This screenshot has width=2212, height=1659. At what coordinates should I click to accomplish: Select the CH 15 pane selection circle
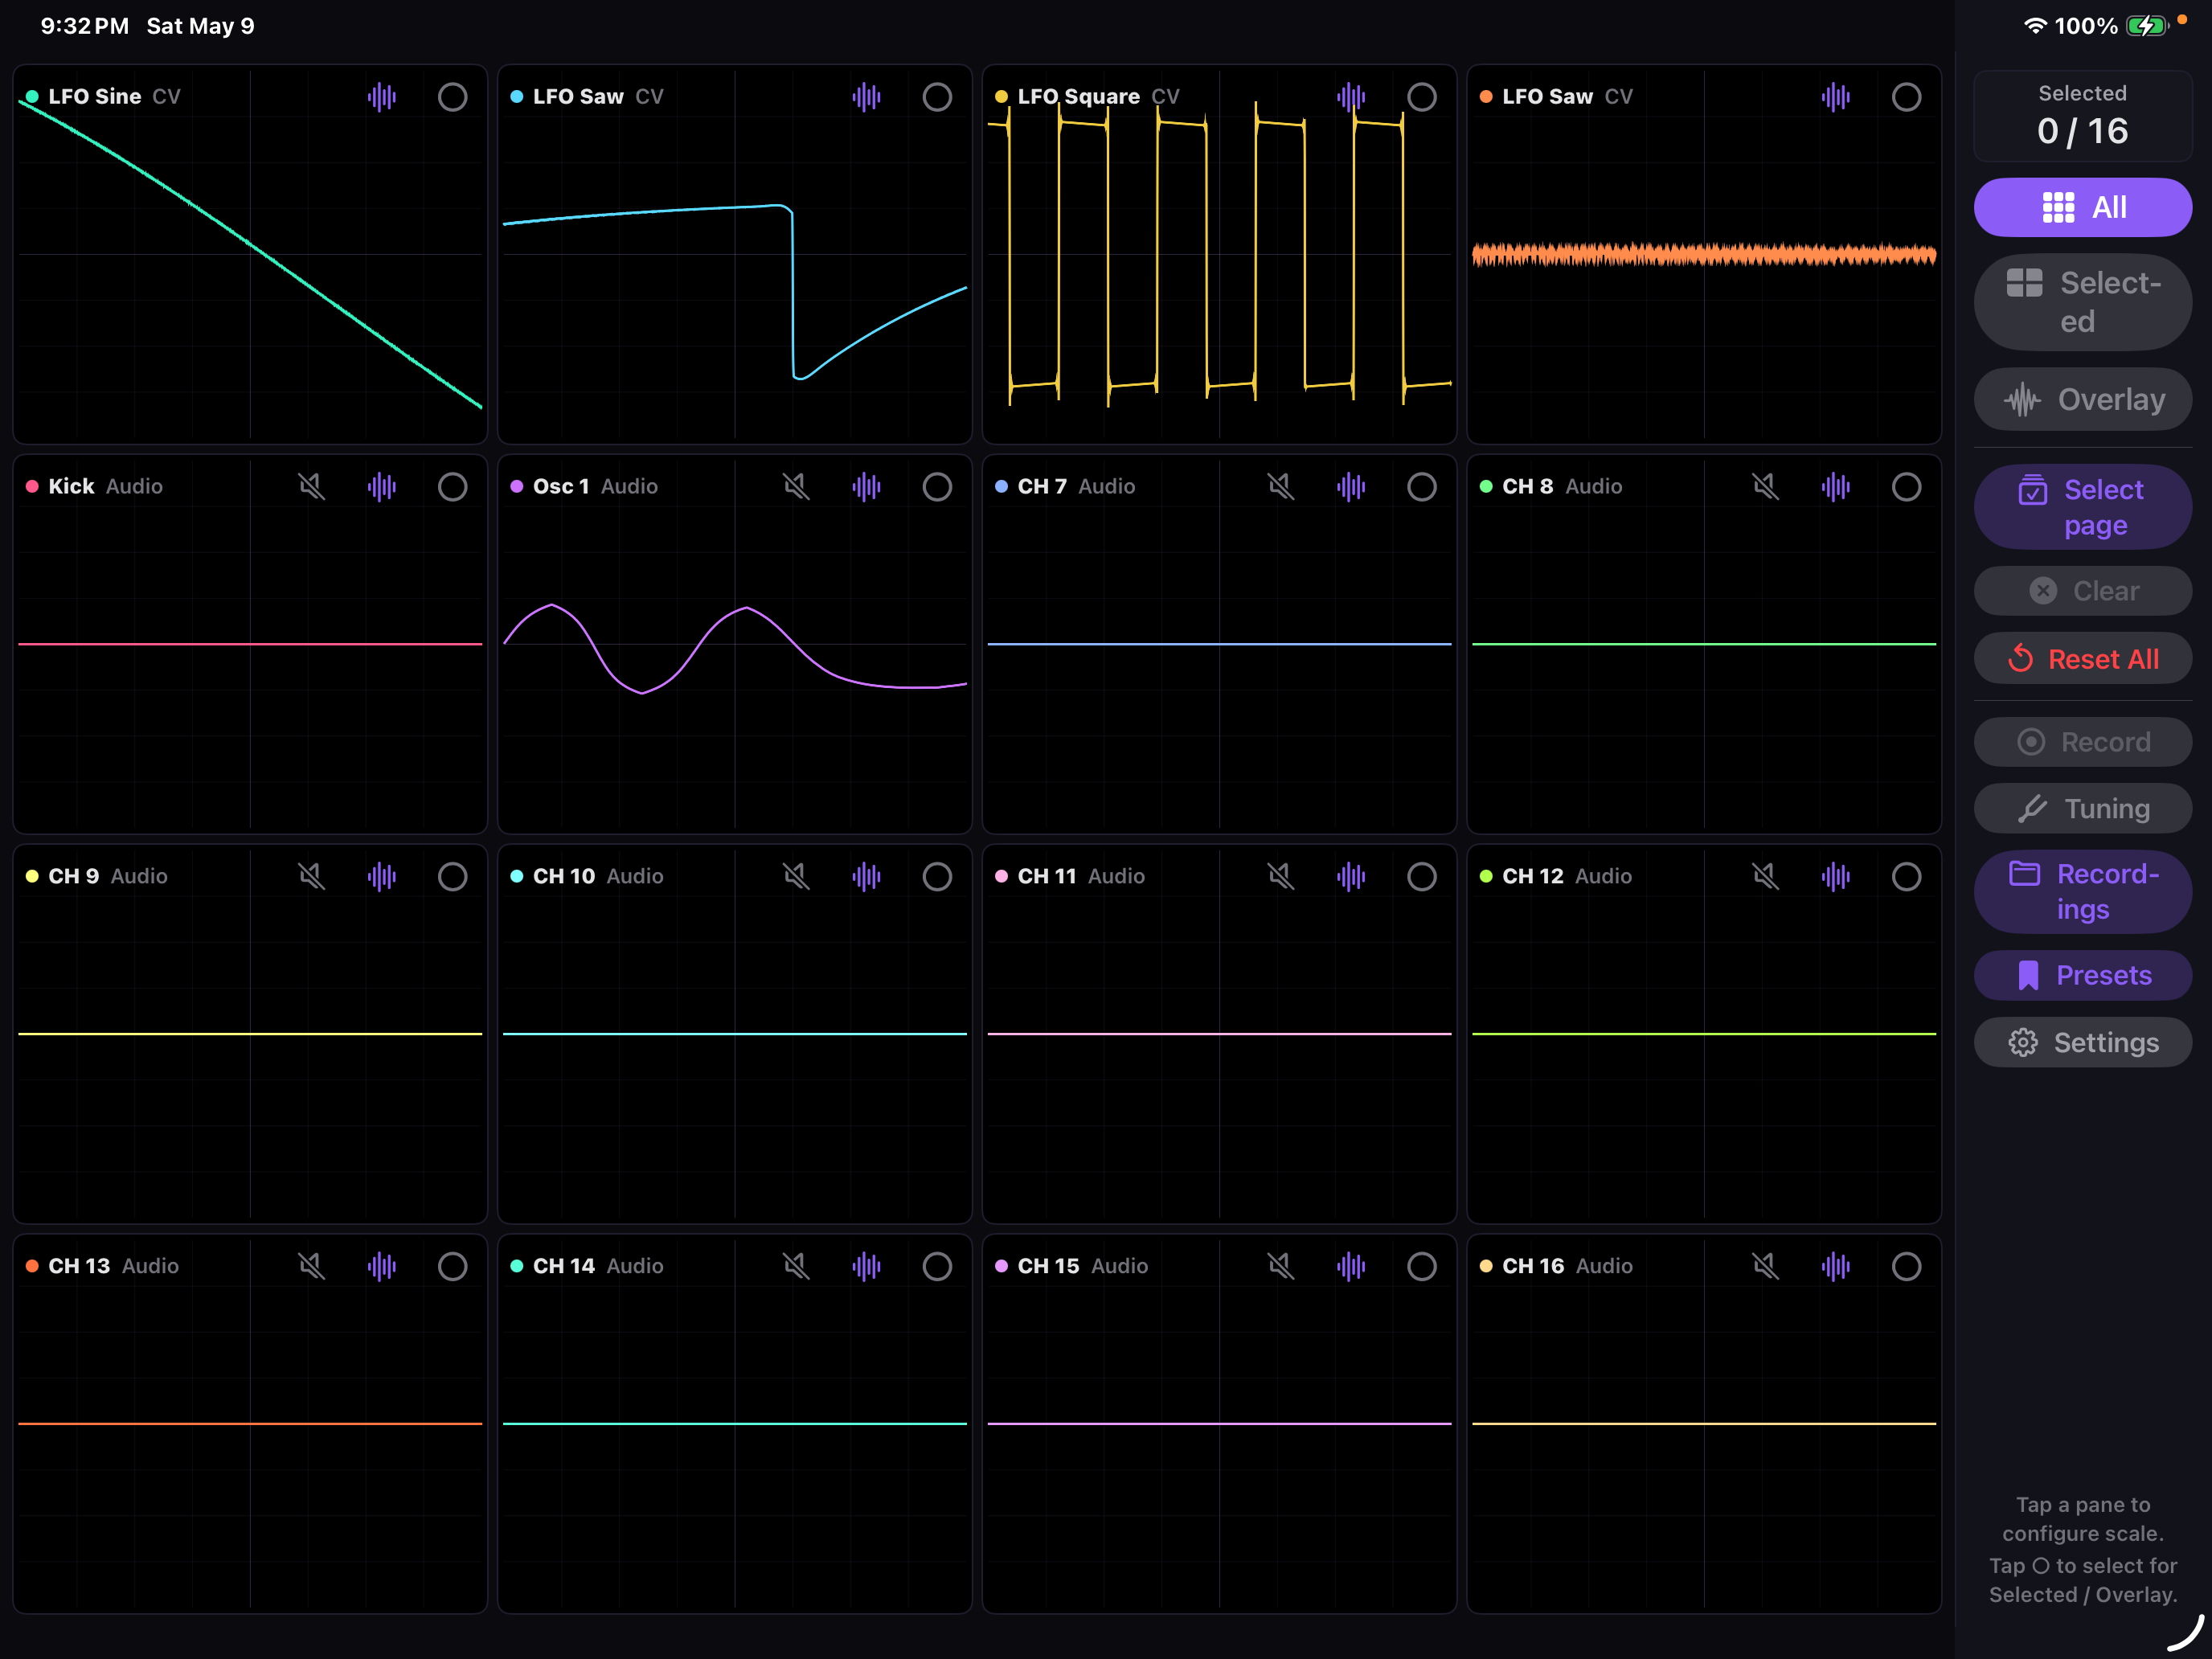click(x=1422, y=1267)
